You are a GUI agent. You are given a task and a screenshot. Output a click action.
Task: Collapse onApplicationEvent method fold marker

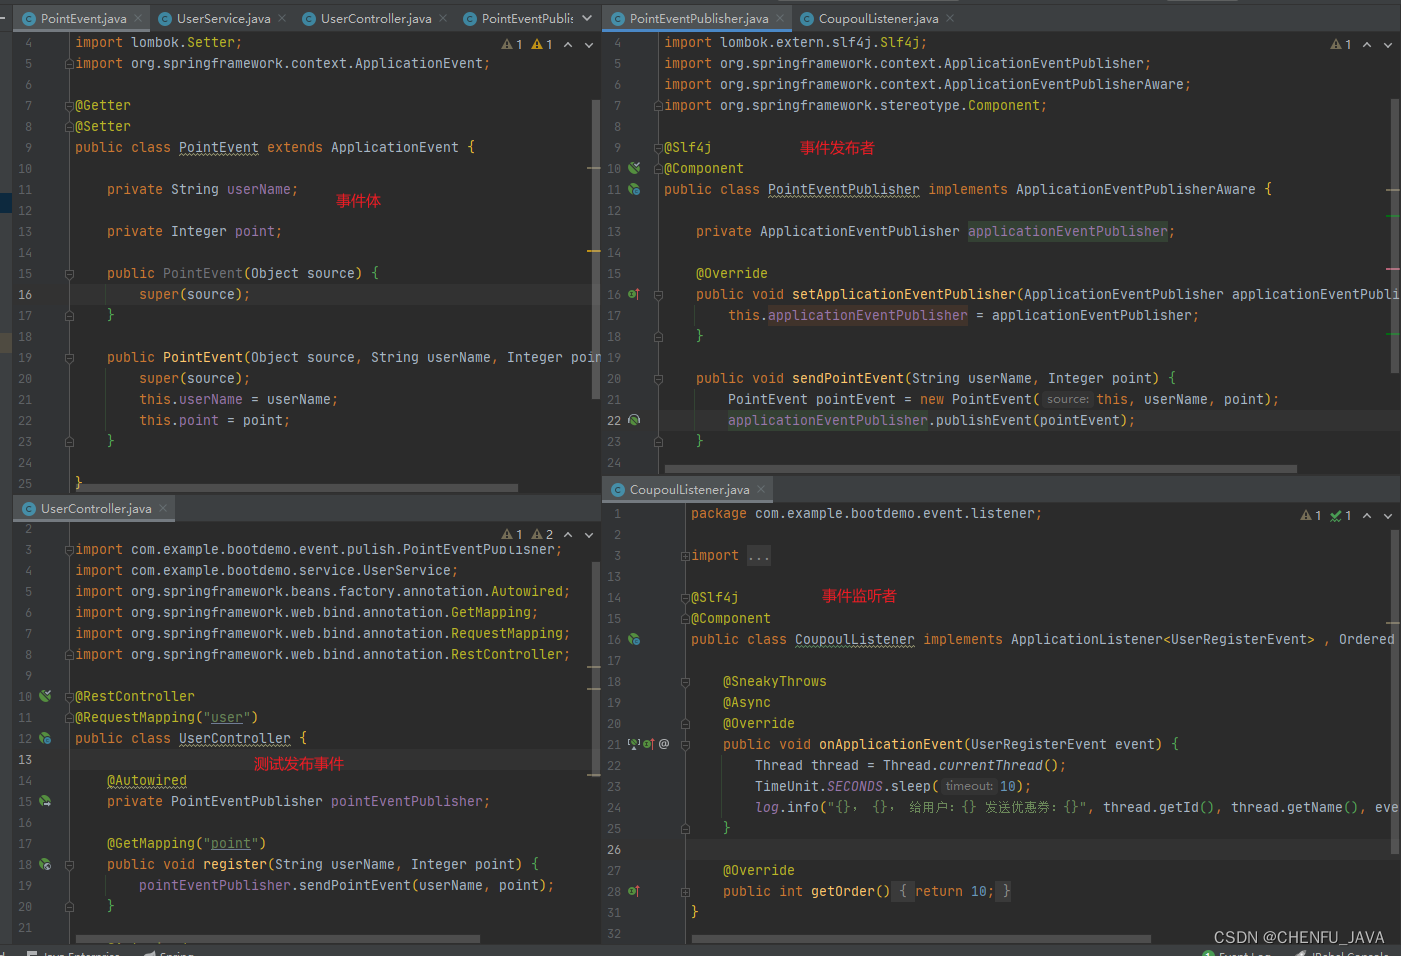(685, 744)
